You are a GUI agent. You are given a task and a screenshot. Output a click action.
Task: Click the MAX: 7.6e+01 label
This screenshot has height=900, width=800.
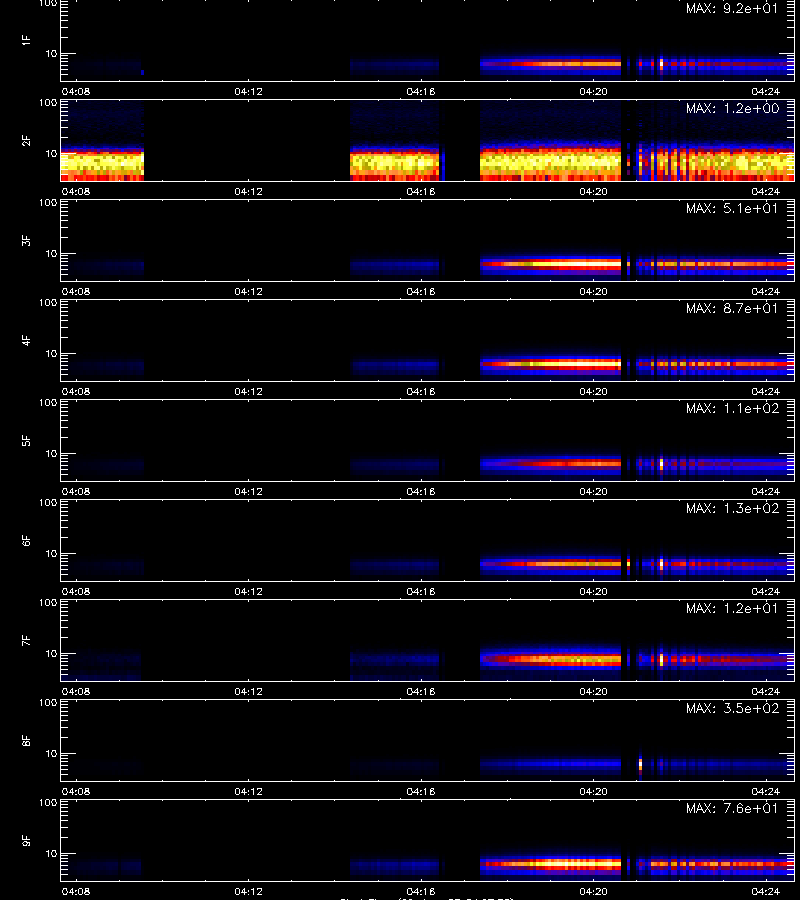pyautogui.click(x=732, y=808)
